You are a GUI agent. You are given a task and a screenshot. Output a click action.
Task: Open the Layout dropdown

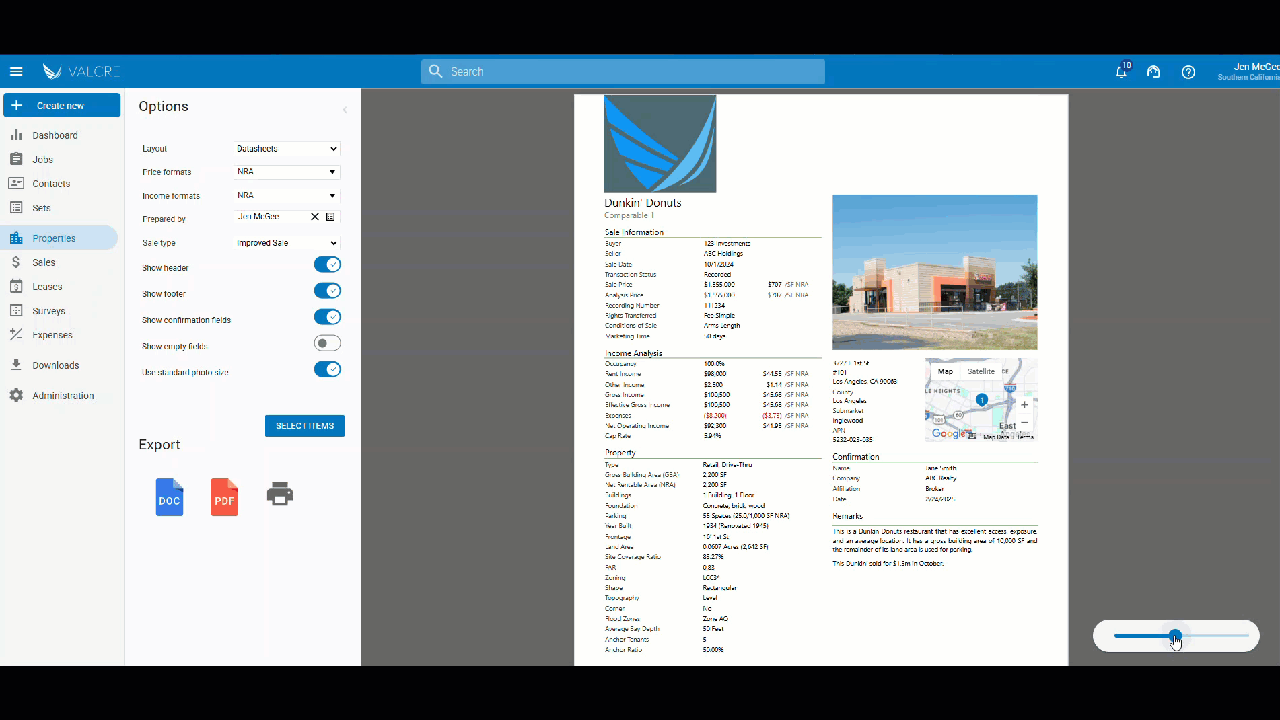click(x=287, y=149)
